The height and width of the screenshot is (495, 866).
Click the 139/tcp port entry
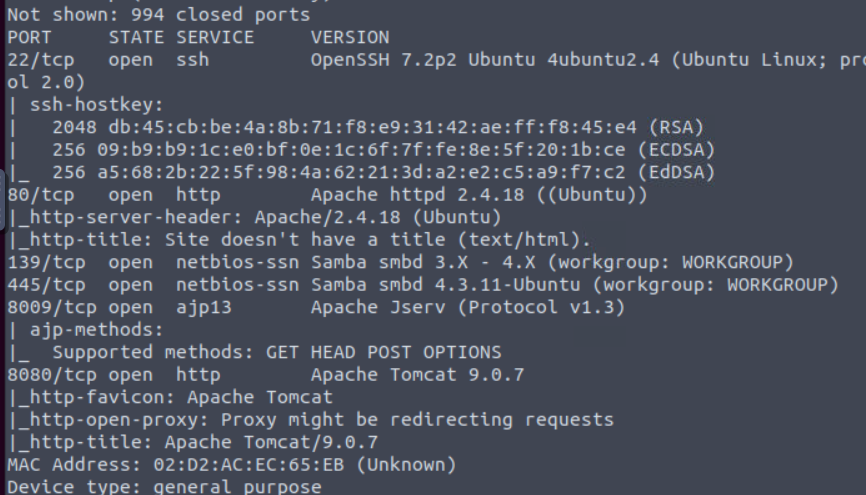pyautogui.click(x=46, y=262)
